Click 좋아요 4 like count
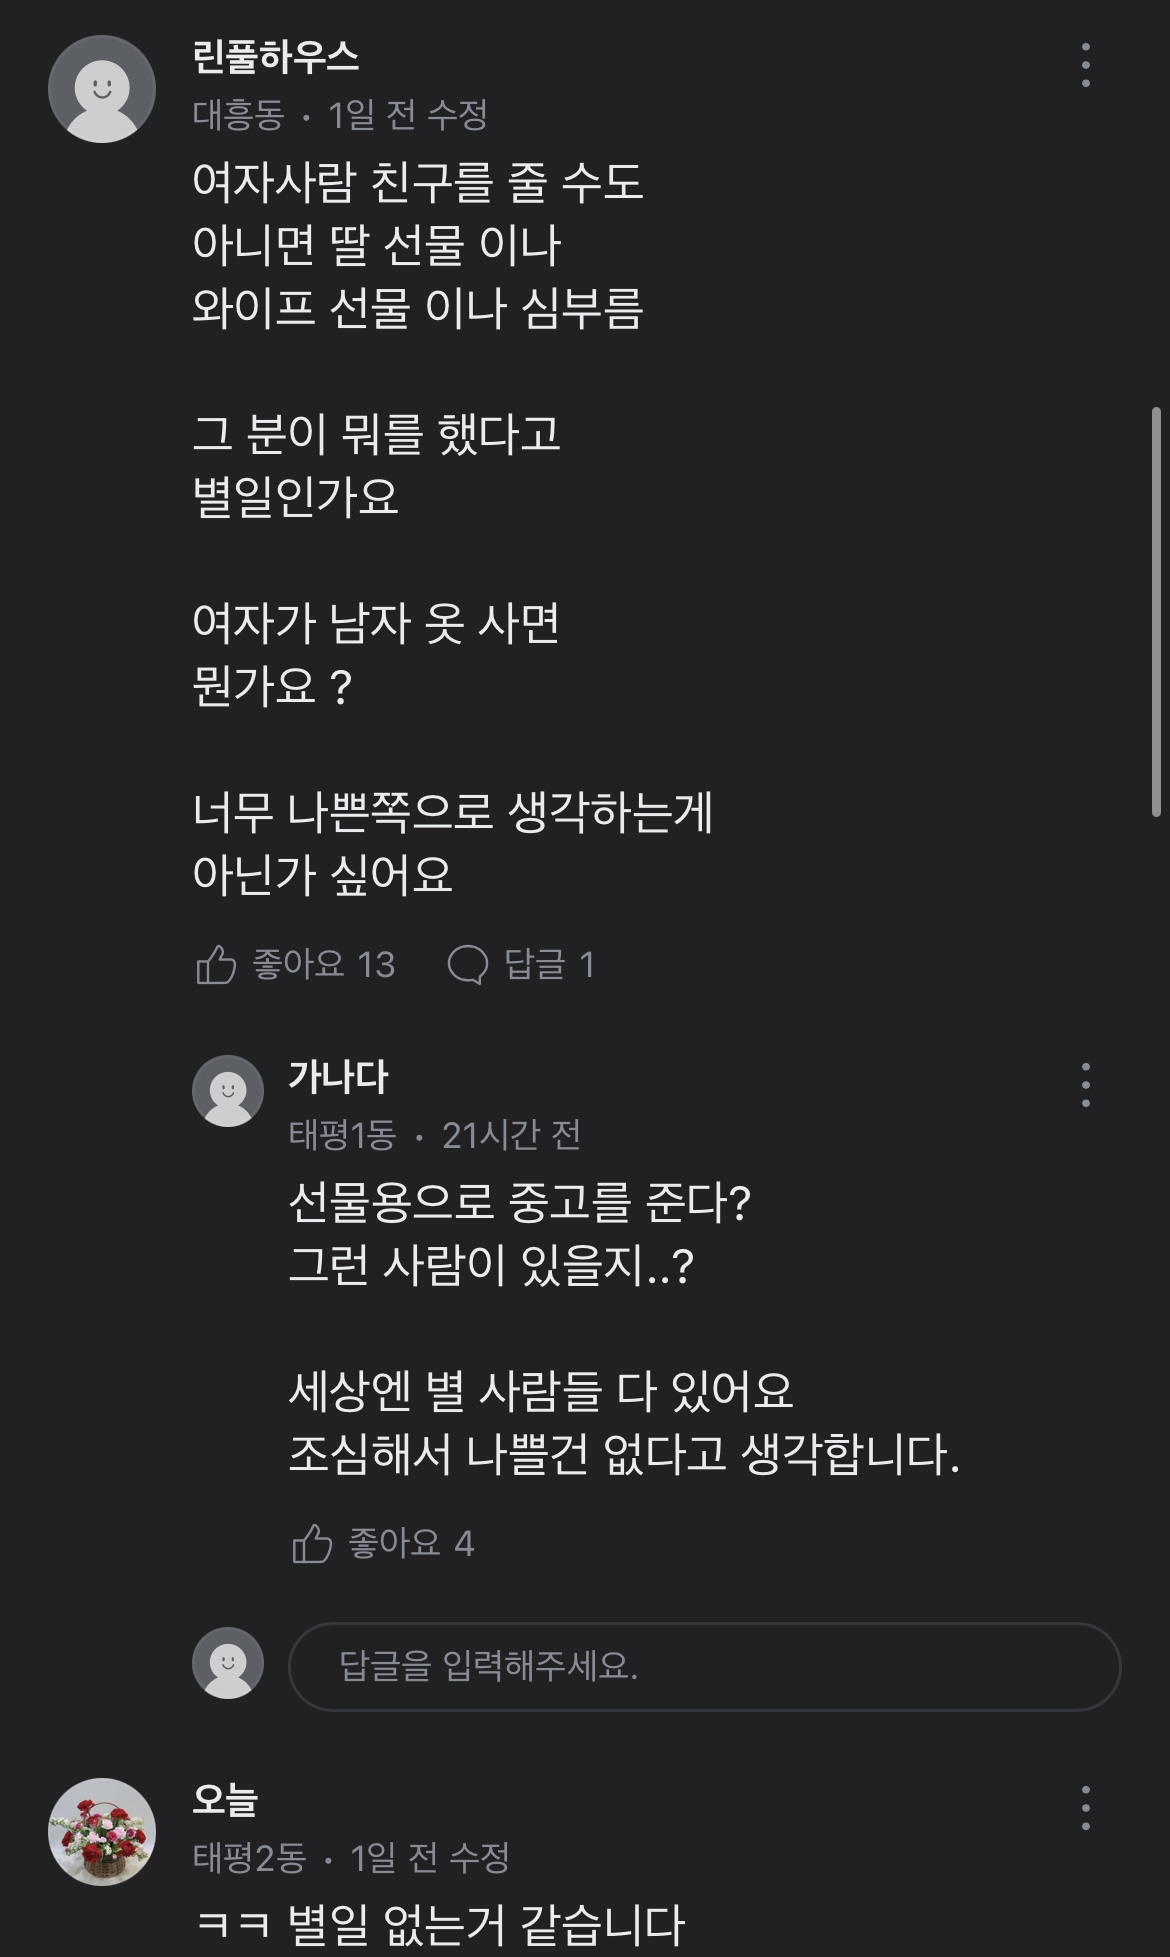 click(411, 1543)
